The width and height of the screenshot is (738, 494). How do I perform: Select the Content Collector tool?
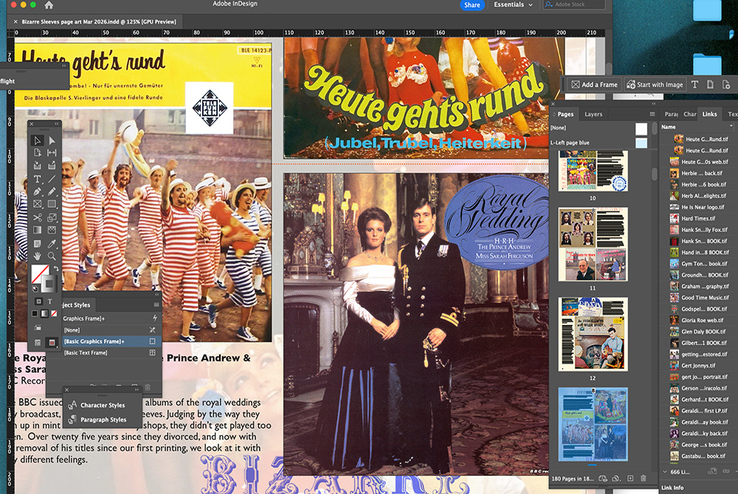pyautogui.click(x=37, y=166)
